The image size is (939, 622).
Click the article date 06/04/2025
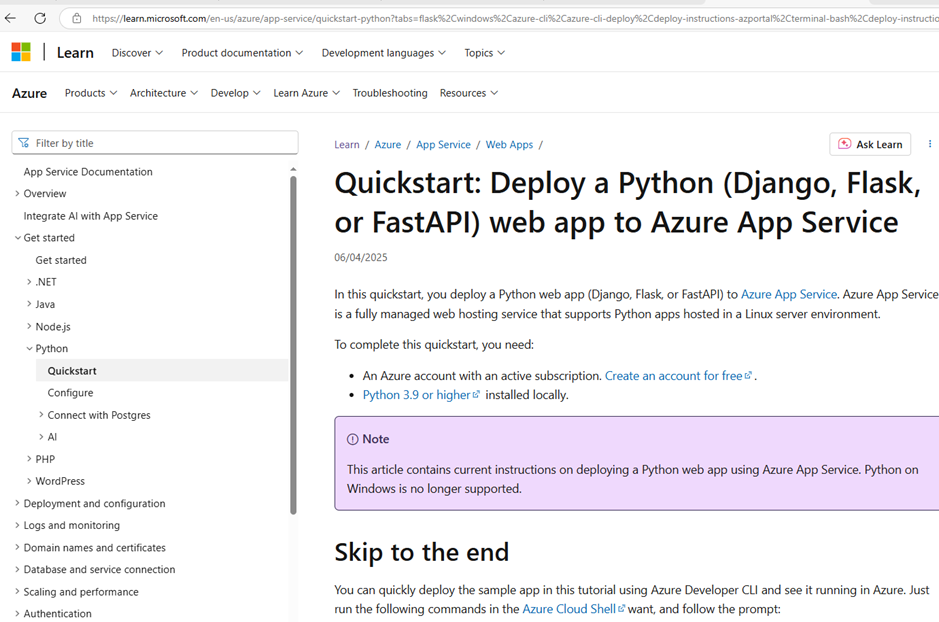tap(361, 257)
